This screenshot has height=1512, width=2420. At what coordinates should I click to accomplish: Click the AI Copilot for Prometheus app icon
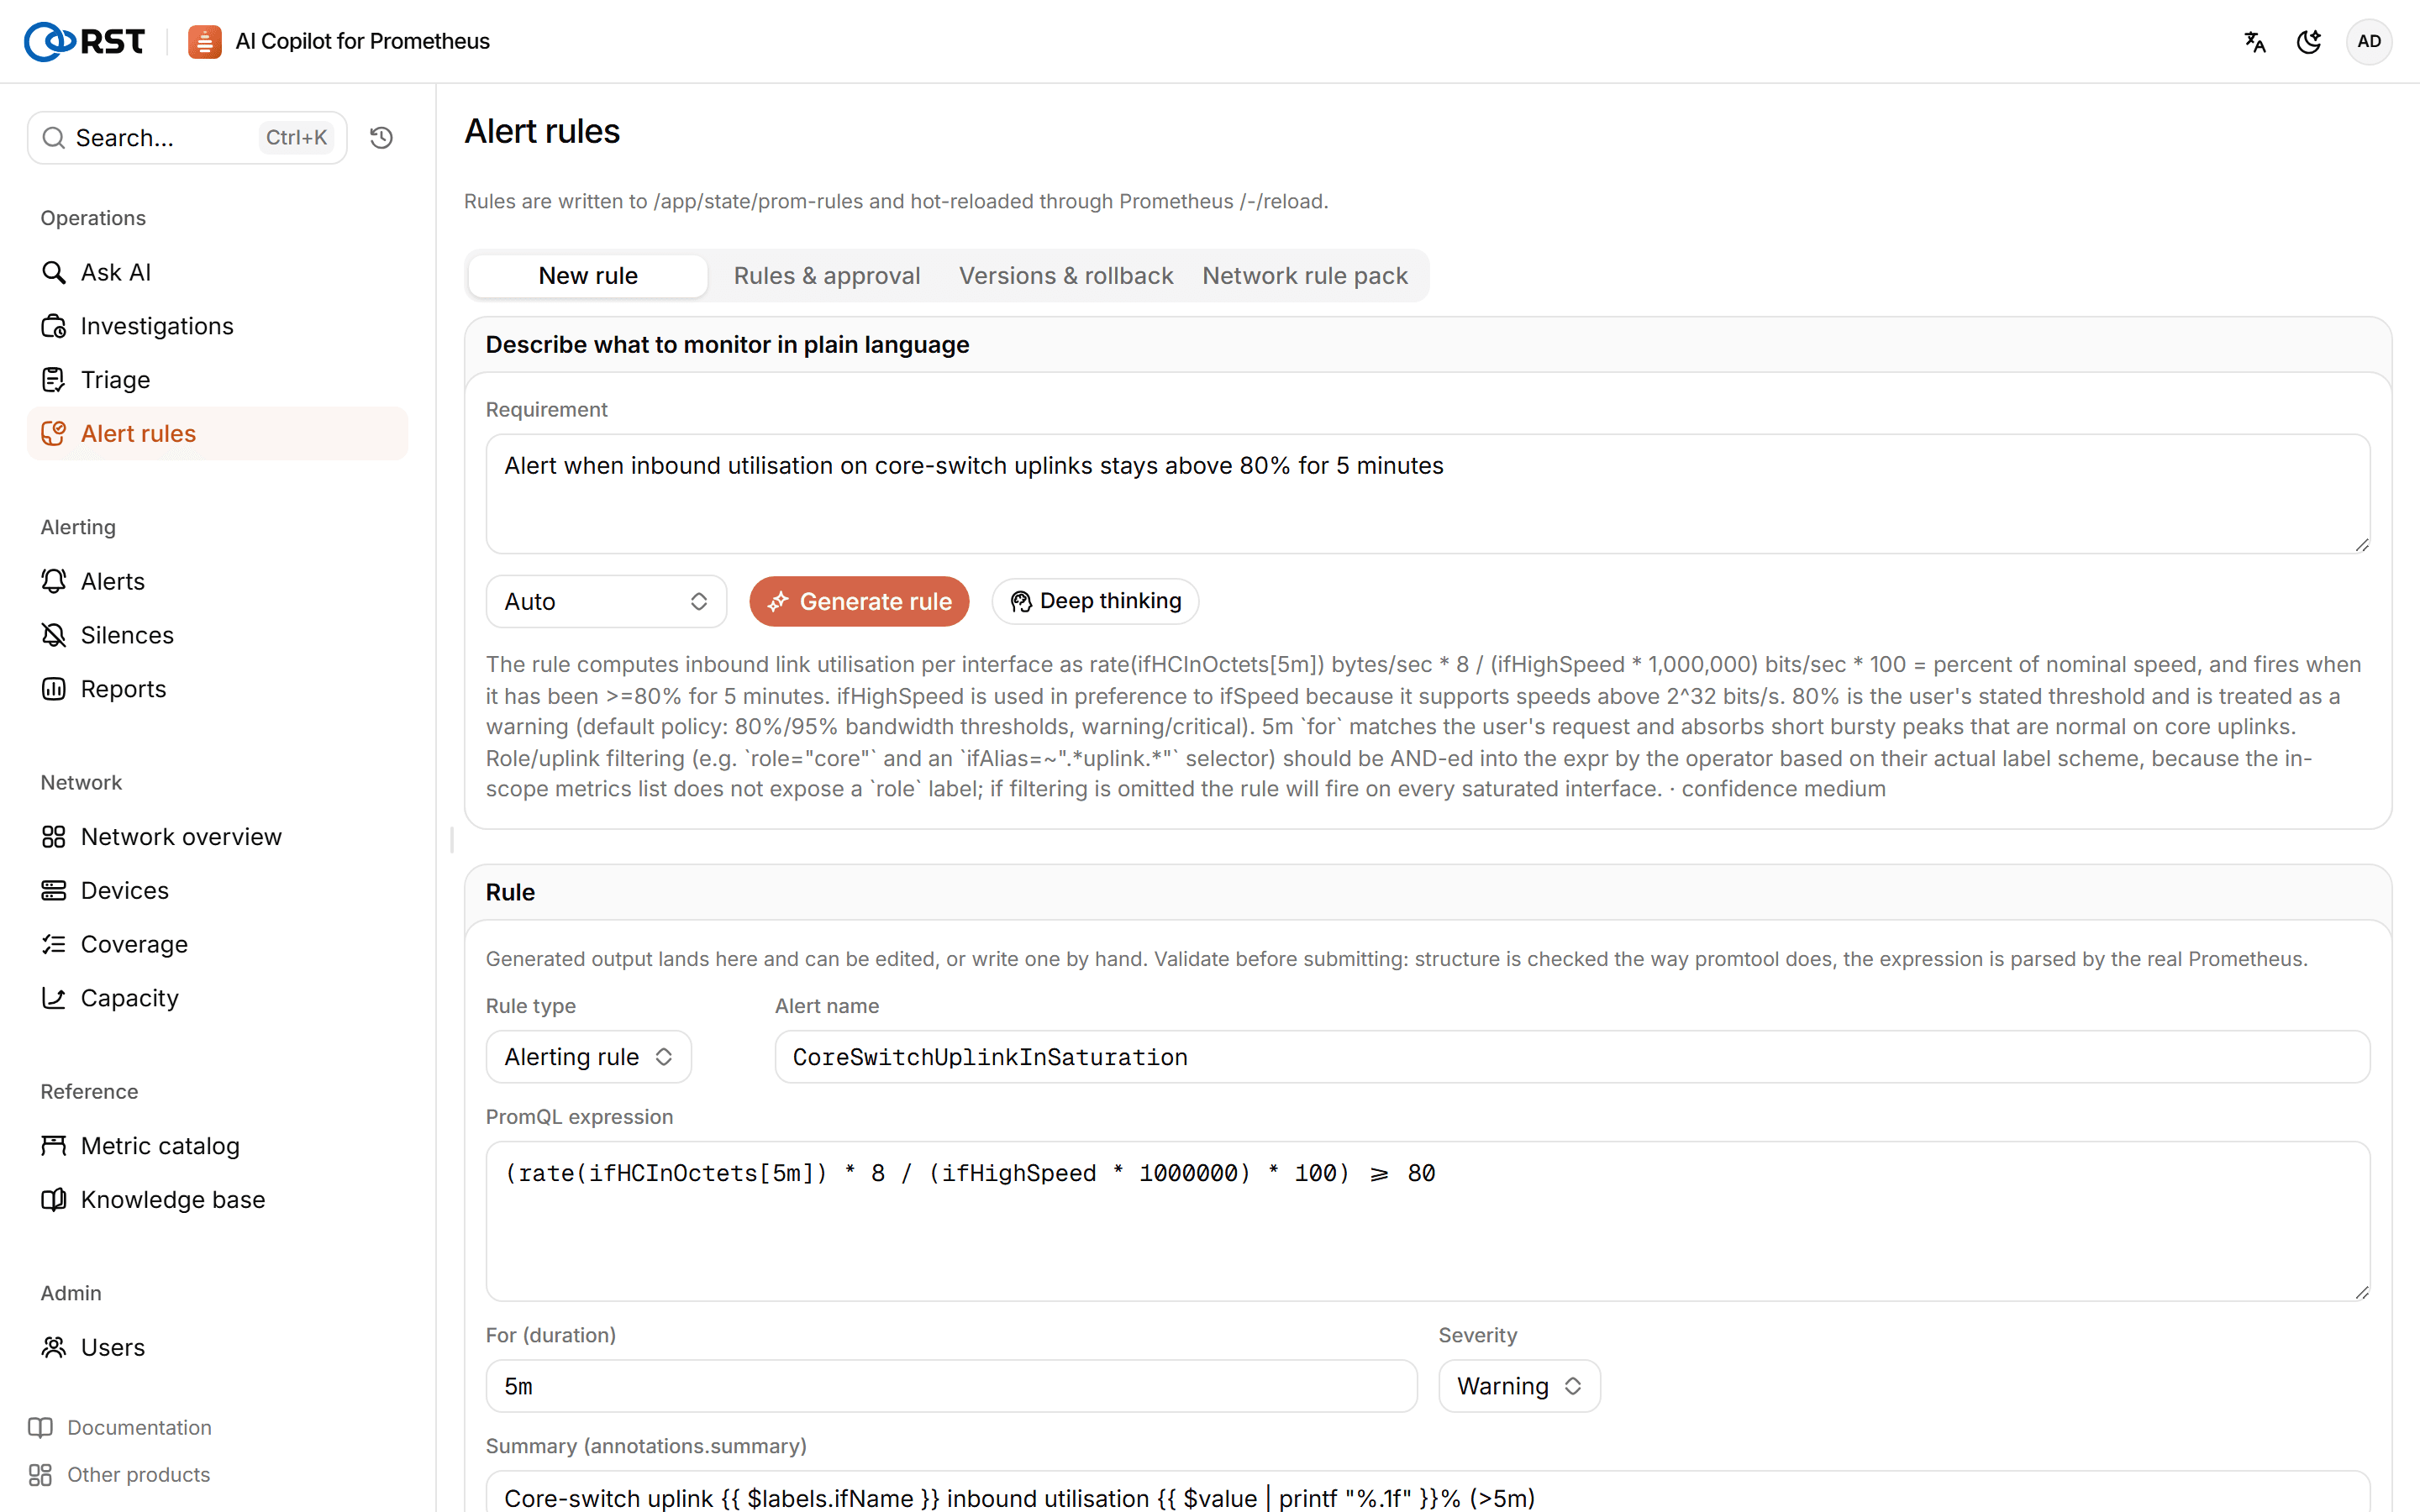pyautogui.click(x=205, y=42)
